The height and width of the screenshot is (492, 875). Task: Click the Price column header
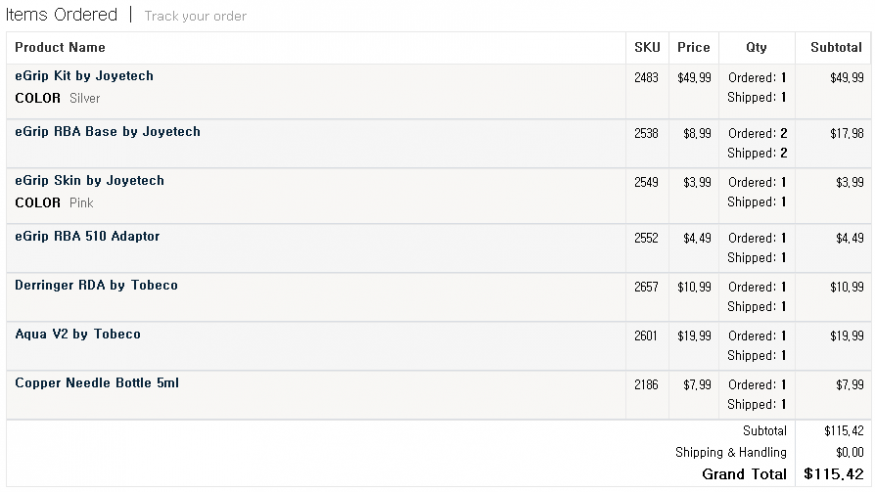(694, 47)
